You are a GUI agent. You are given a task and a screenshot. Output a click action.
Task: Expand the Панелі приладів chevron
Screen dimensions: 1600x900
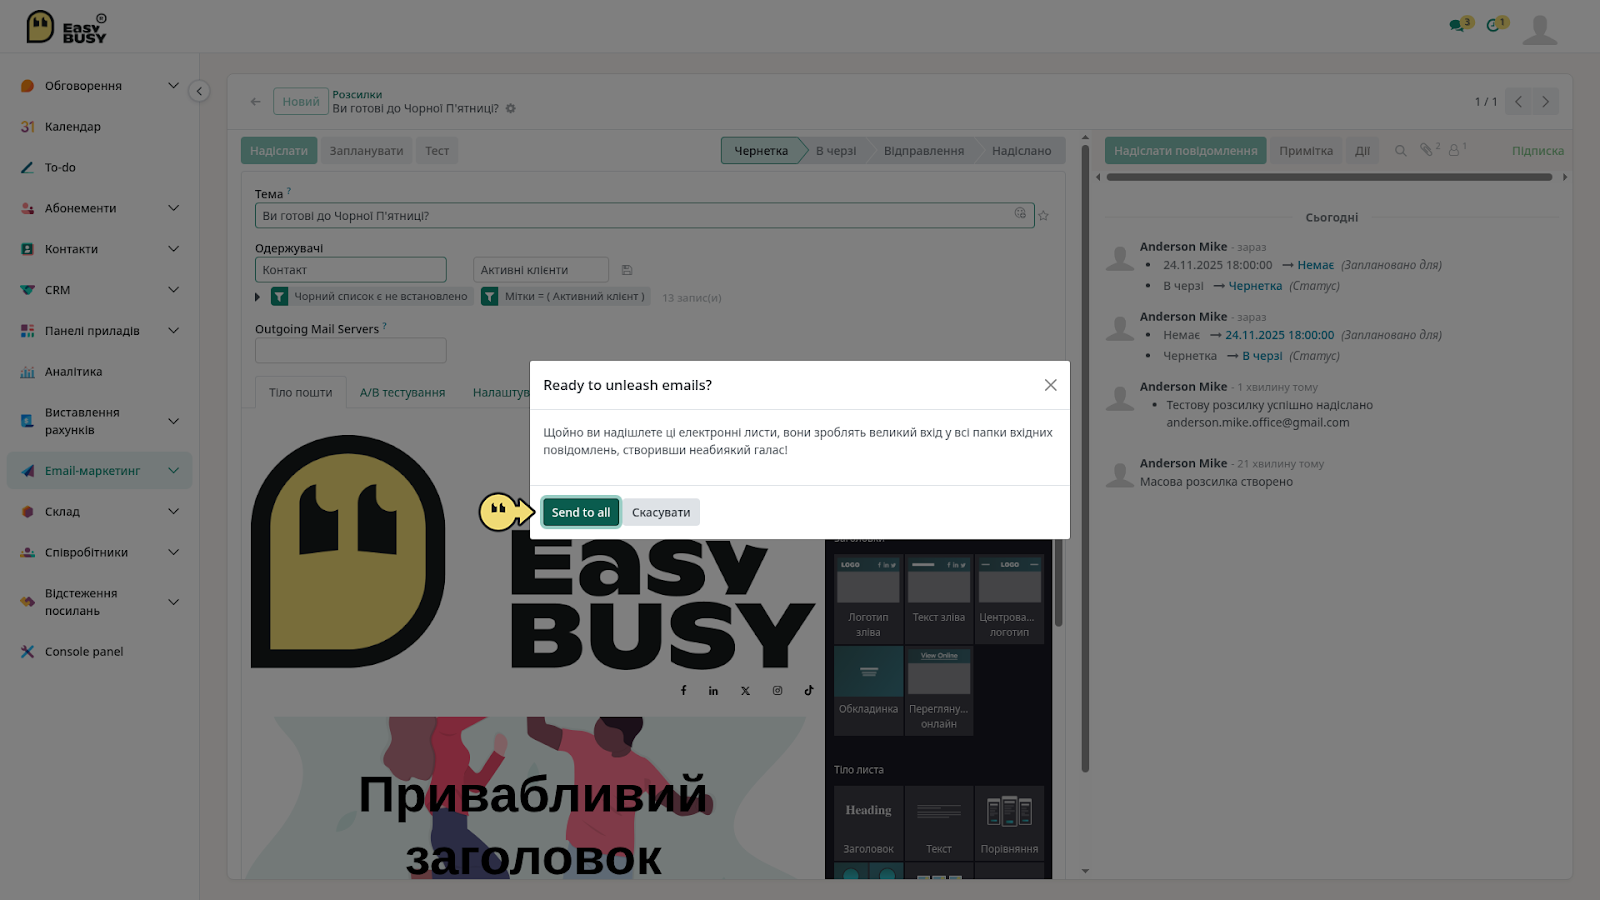pyautogui.click(x=173, y=331)
